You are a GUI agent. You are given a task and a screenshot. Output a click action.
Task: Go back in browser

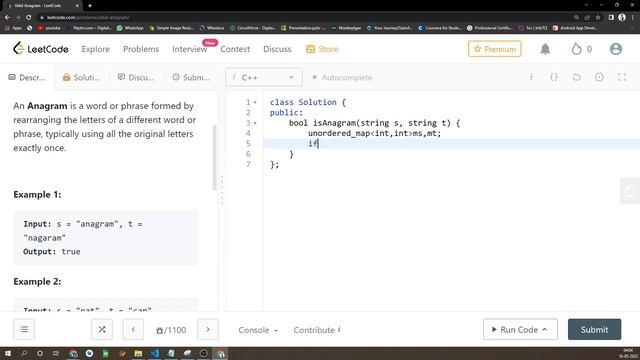pos(7,17)
